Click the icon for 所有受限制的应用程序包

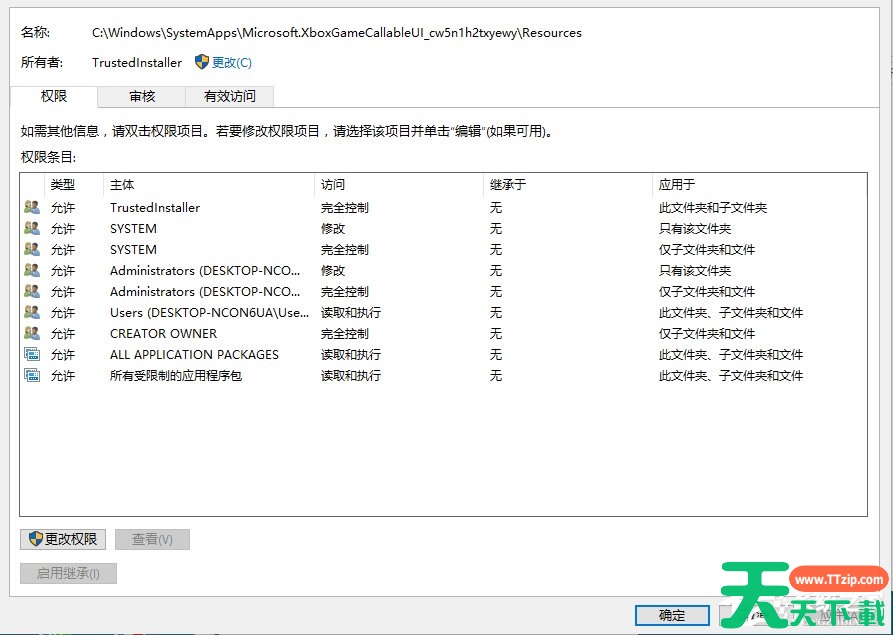(x=32, y=376)
